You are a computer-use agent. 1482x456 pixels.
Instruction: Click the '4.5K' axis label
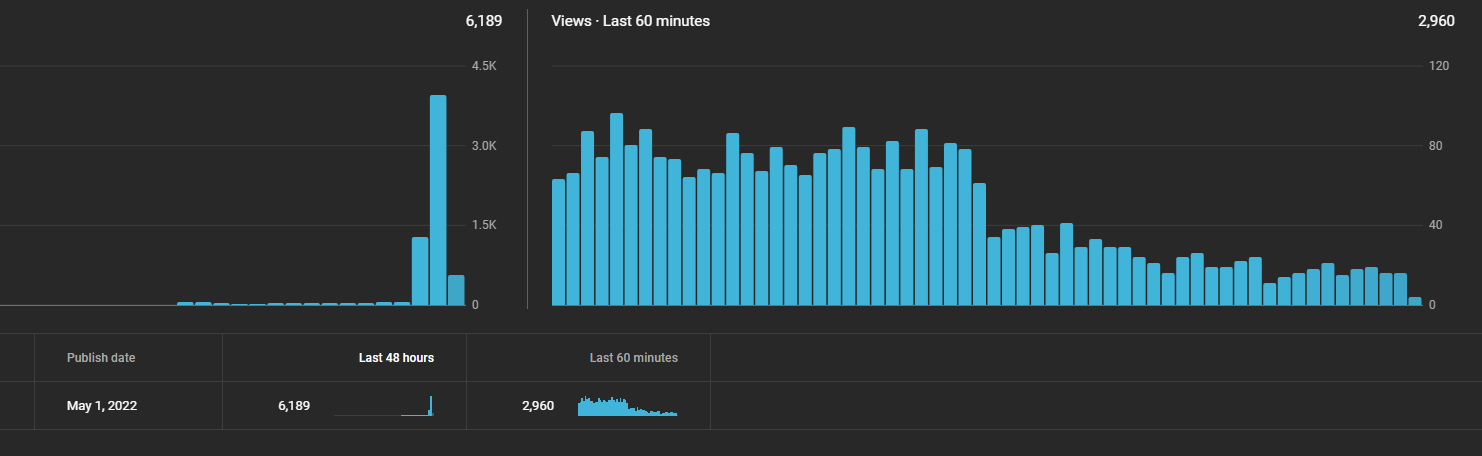point(484,66)
